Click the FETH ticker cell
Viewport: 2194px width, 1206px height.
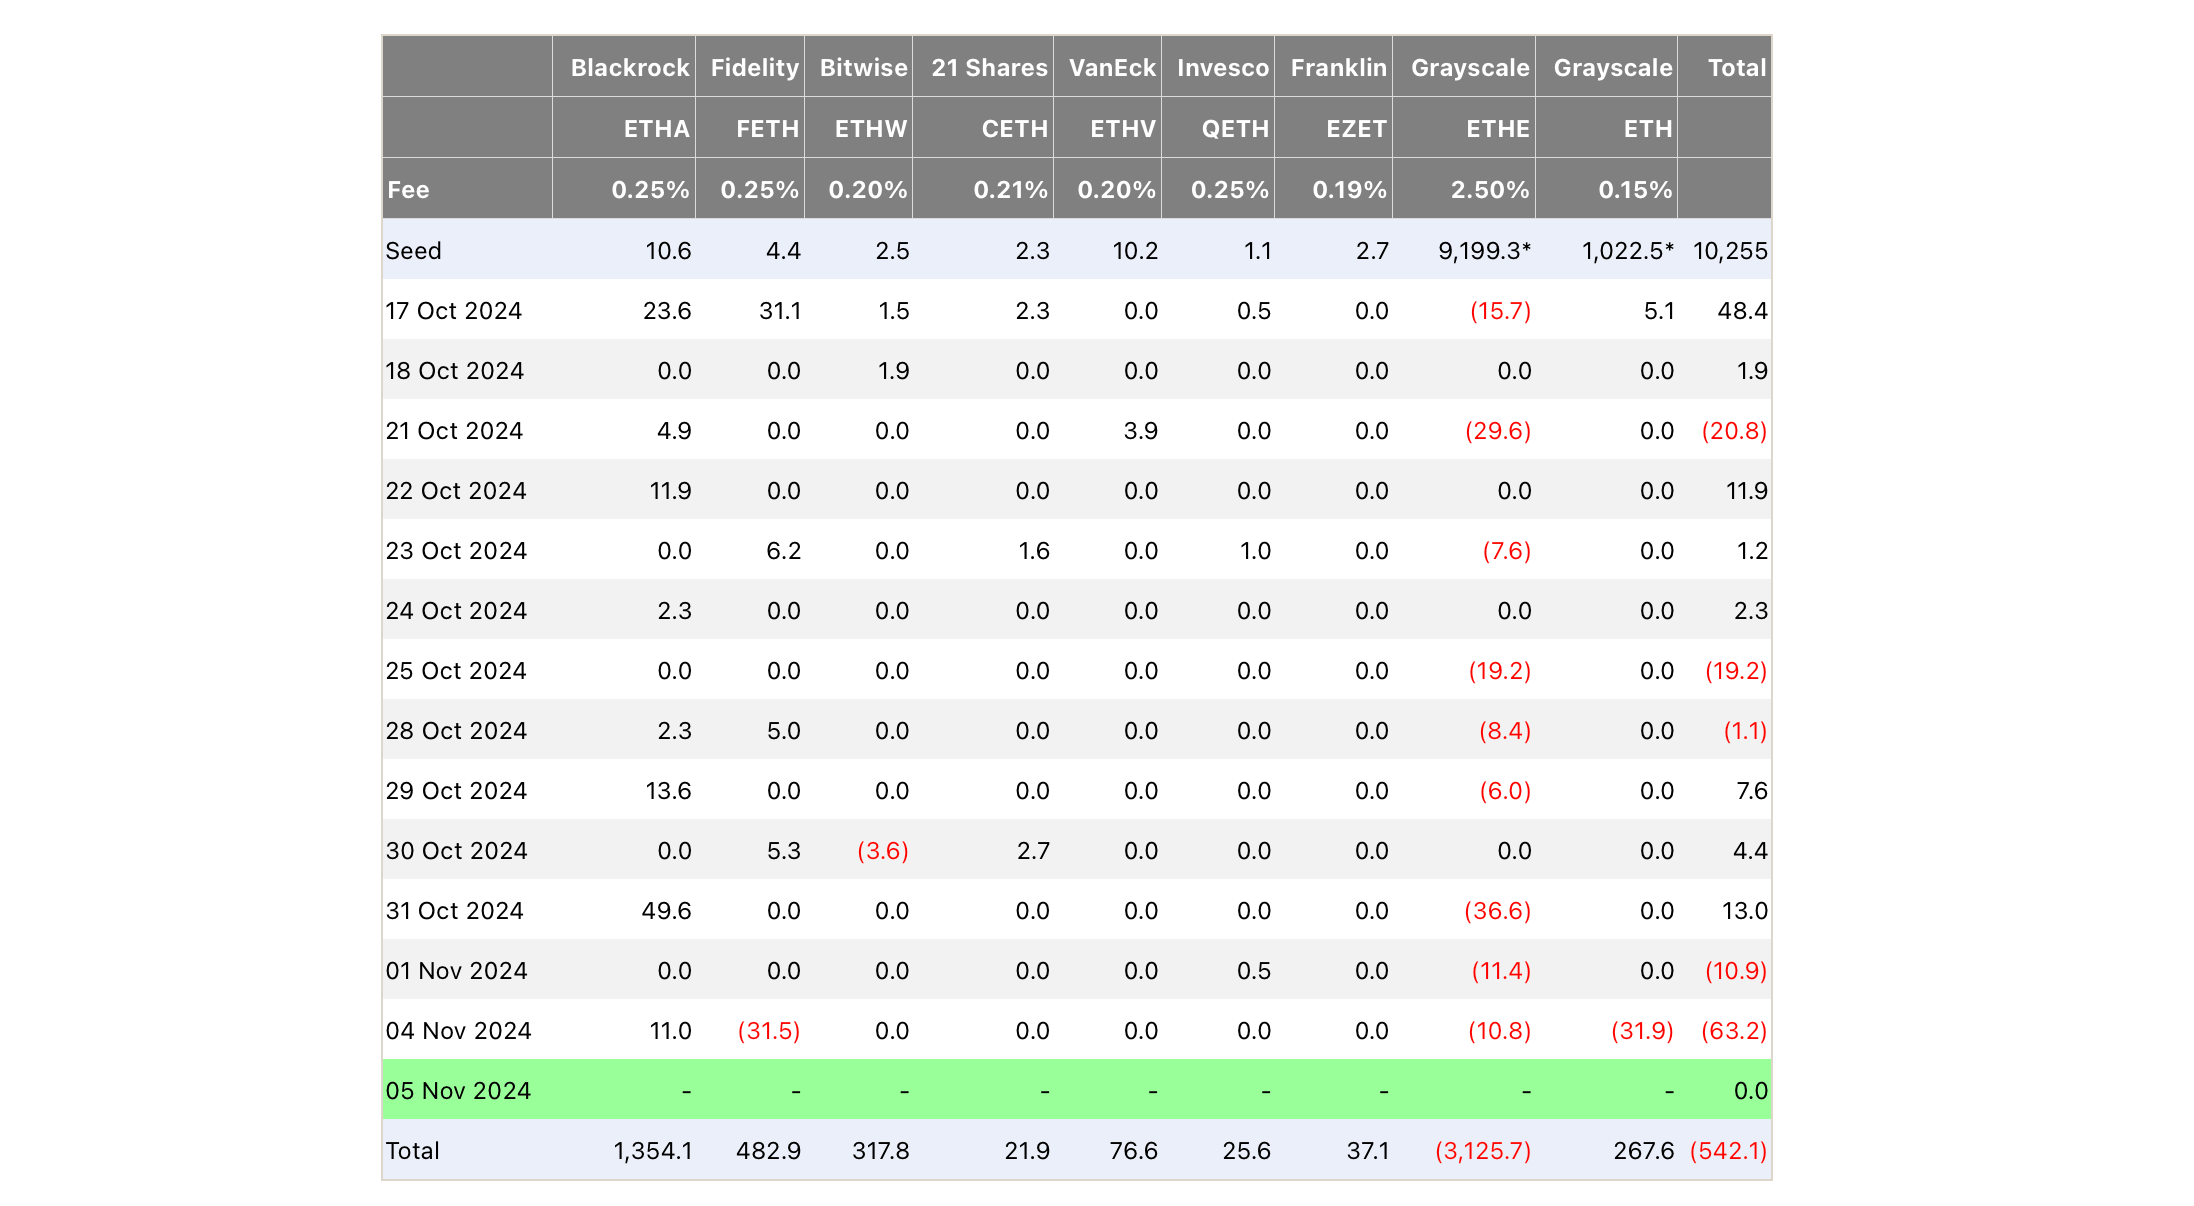(x=767, y=129)
